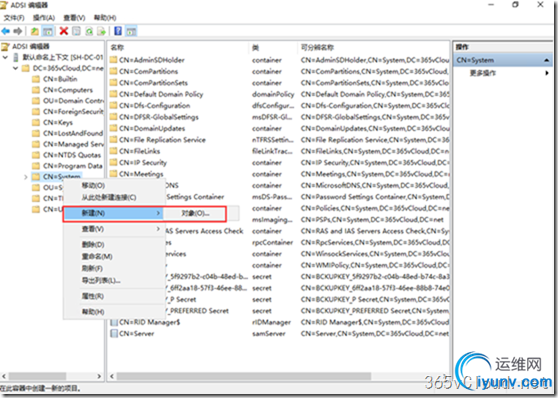The width and height of the screenshot is (558, 398).
Task: Click 更多操作 in the actions pane
Action: [483, 73]
